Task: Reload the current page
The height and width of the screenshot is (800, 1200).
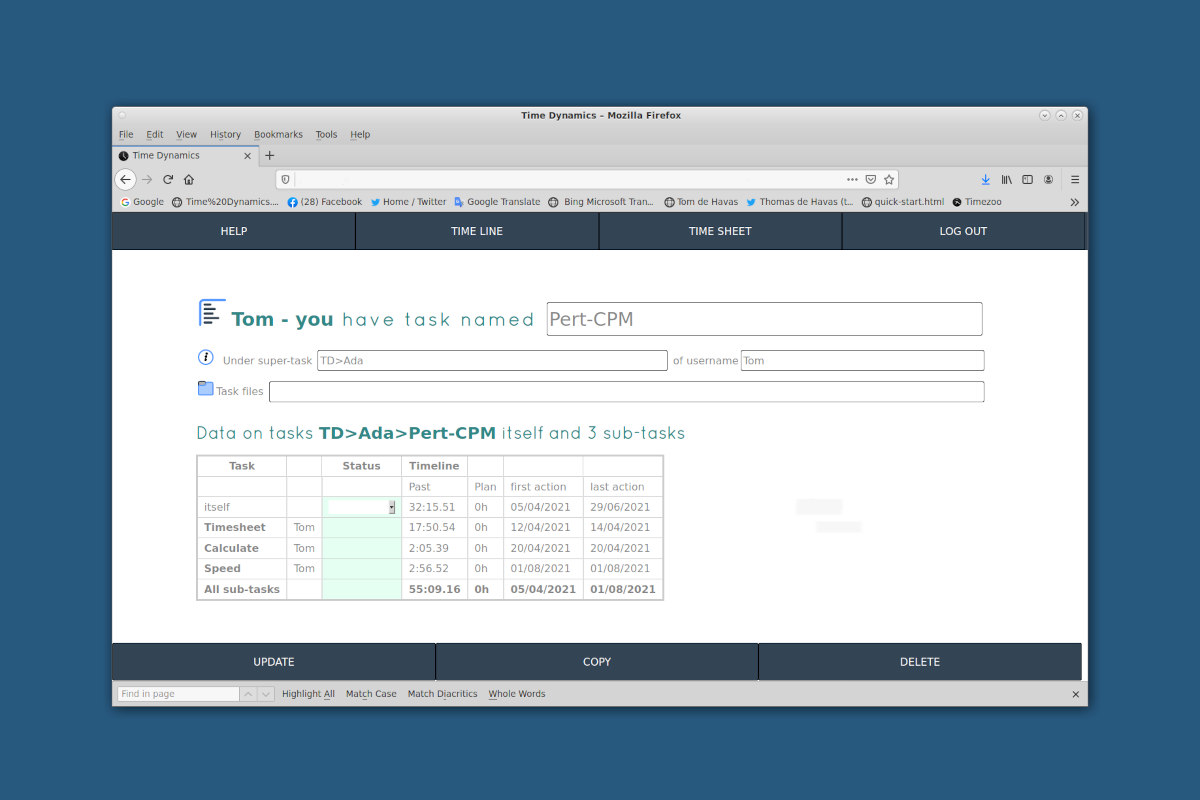Action: pyautogui.click(x=168, y=179)
